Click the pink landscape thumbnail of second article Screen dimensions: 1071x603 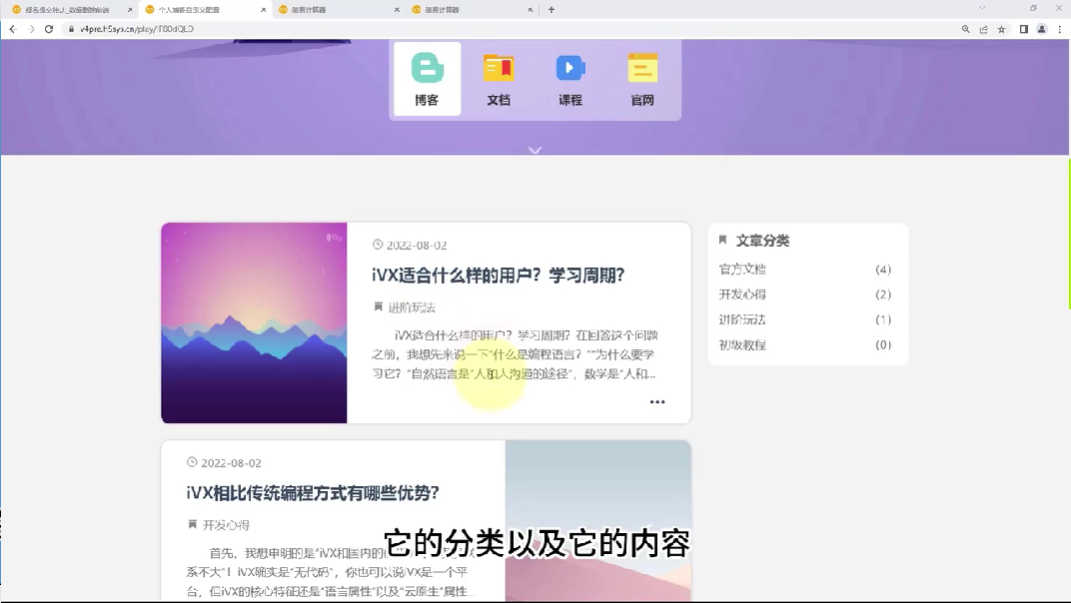[598, 520]
